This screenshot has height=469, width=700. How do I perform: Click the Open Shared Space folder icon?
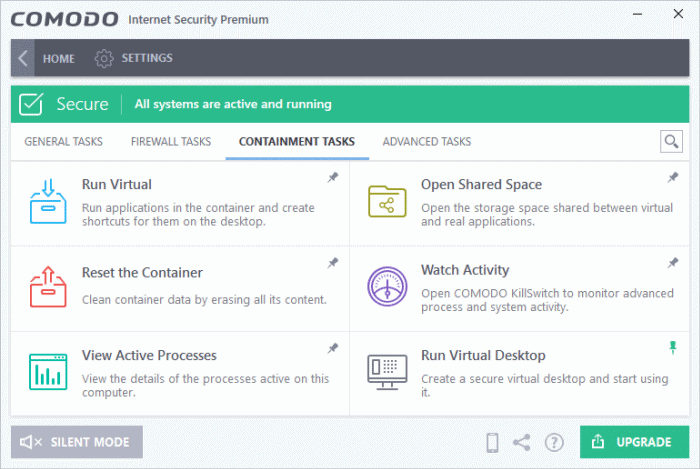(387, 201)
